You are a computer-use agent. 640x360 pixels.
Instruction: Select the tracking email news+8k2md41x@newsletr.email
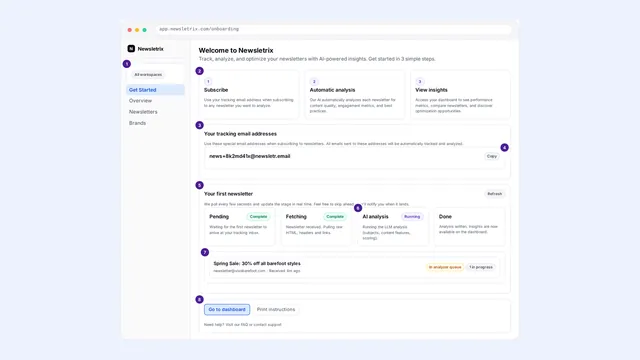click(x=250, y=156)
